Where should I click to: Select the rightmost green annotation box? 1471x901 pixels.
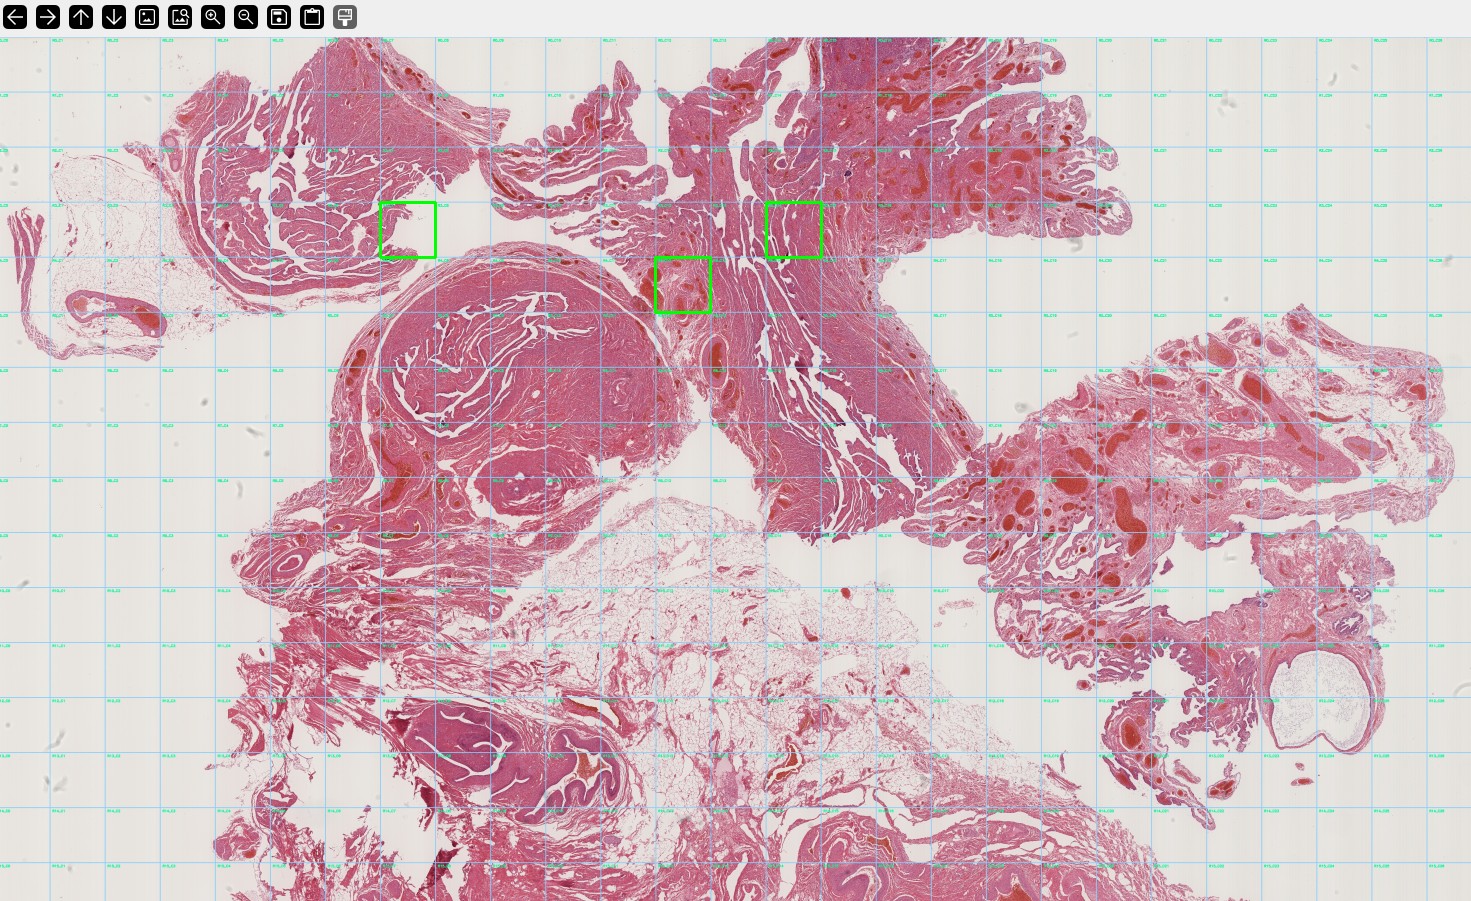click(x=793, y=229)
